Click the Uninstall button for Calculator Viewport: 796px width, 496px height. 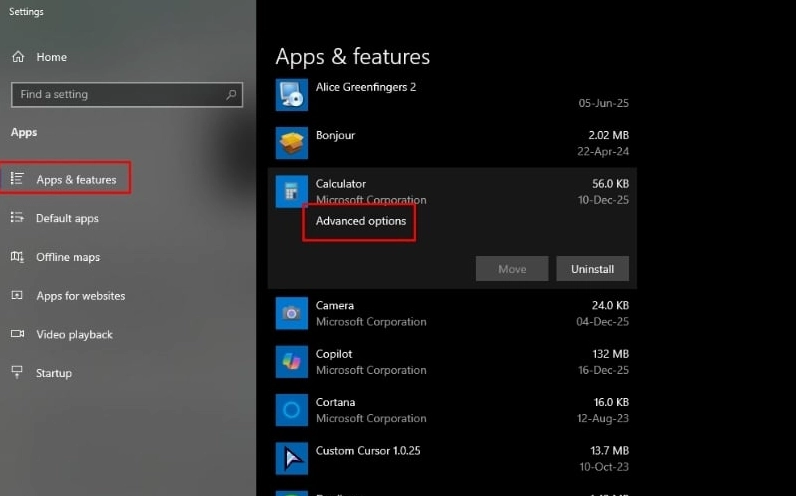click(x=592, y=269)
